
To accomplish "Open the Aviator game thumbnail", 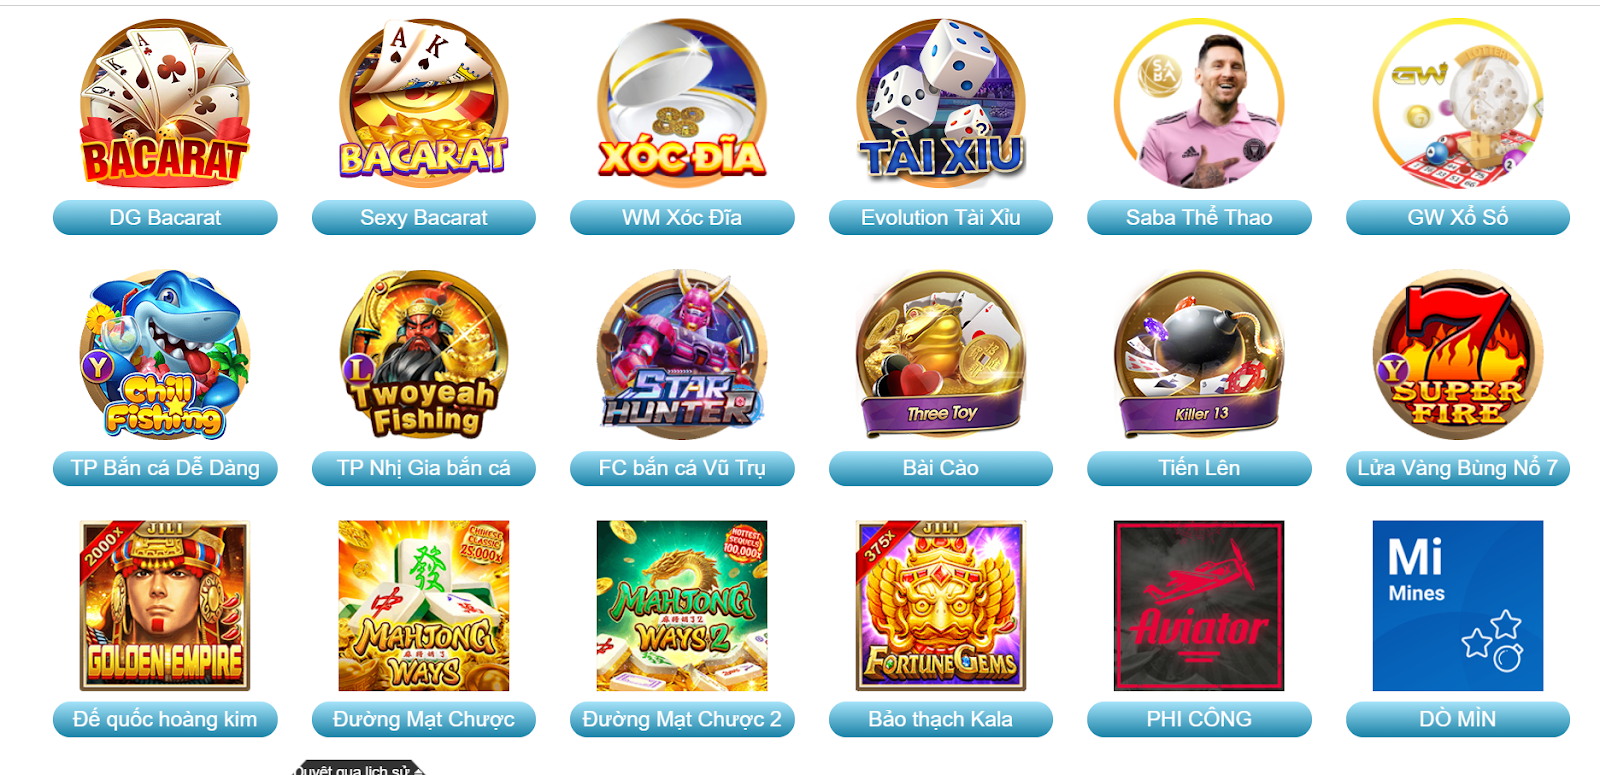I will tap(1199, 606).
